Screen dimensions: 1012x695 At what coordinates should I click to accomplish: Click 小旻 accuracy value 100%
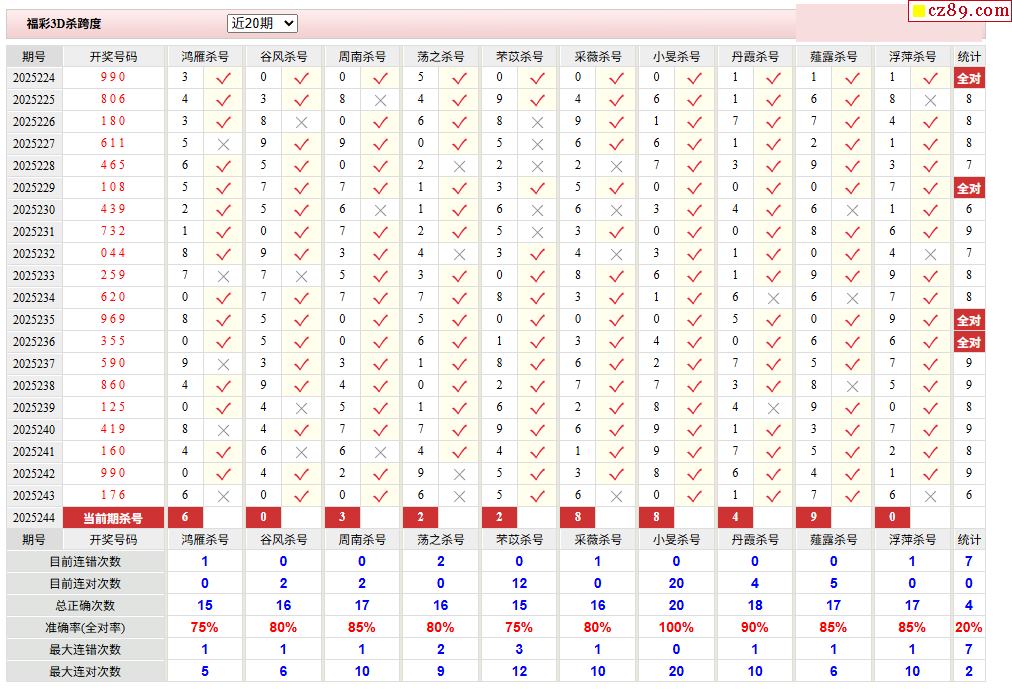676,627
